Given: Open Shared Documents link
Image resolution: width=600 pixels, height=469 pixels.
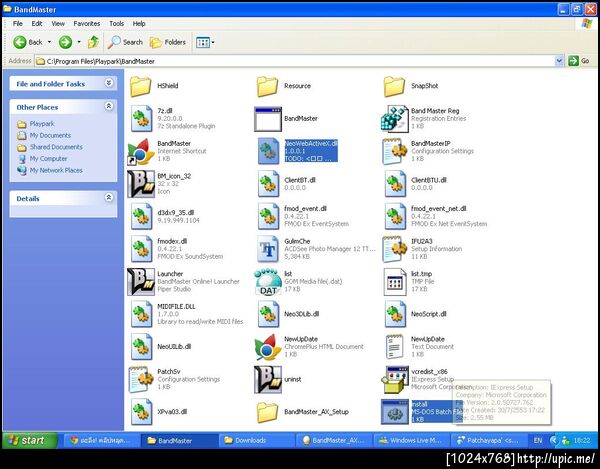Looking at the screenshot, I should [x=56, y=147].
